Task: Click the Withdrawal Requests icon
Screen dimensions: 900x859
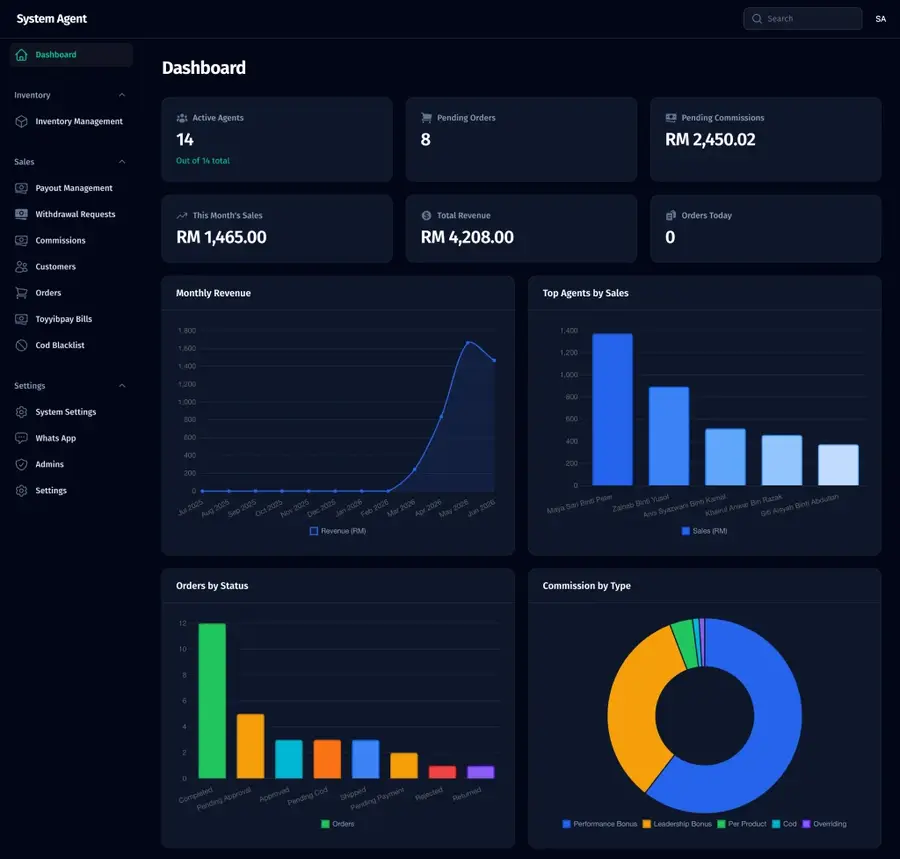Action: coord(21,214)
